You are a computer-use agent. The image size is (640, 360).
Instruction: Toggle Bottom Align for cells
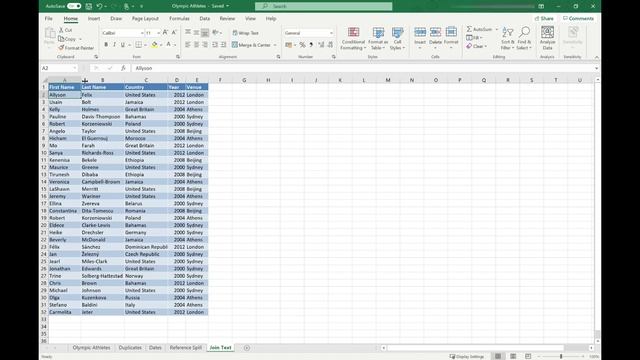pyautogui.click(x=205, y=33)
